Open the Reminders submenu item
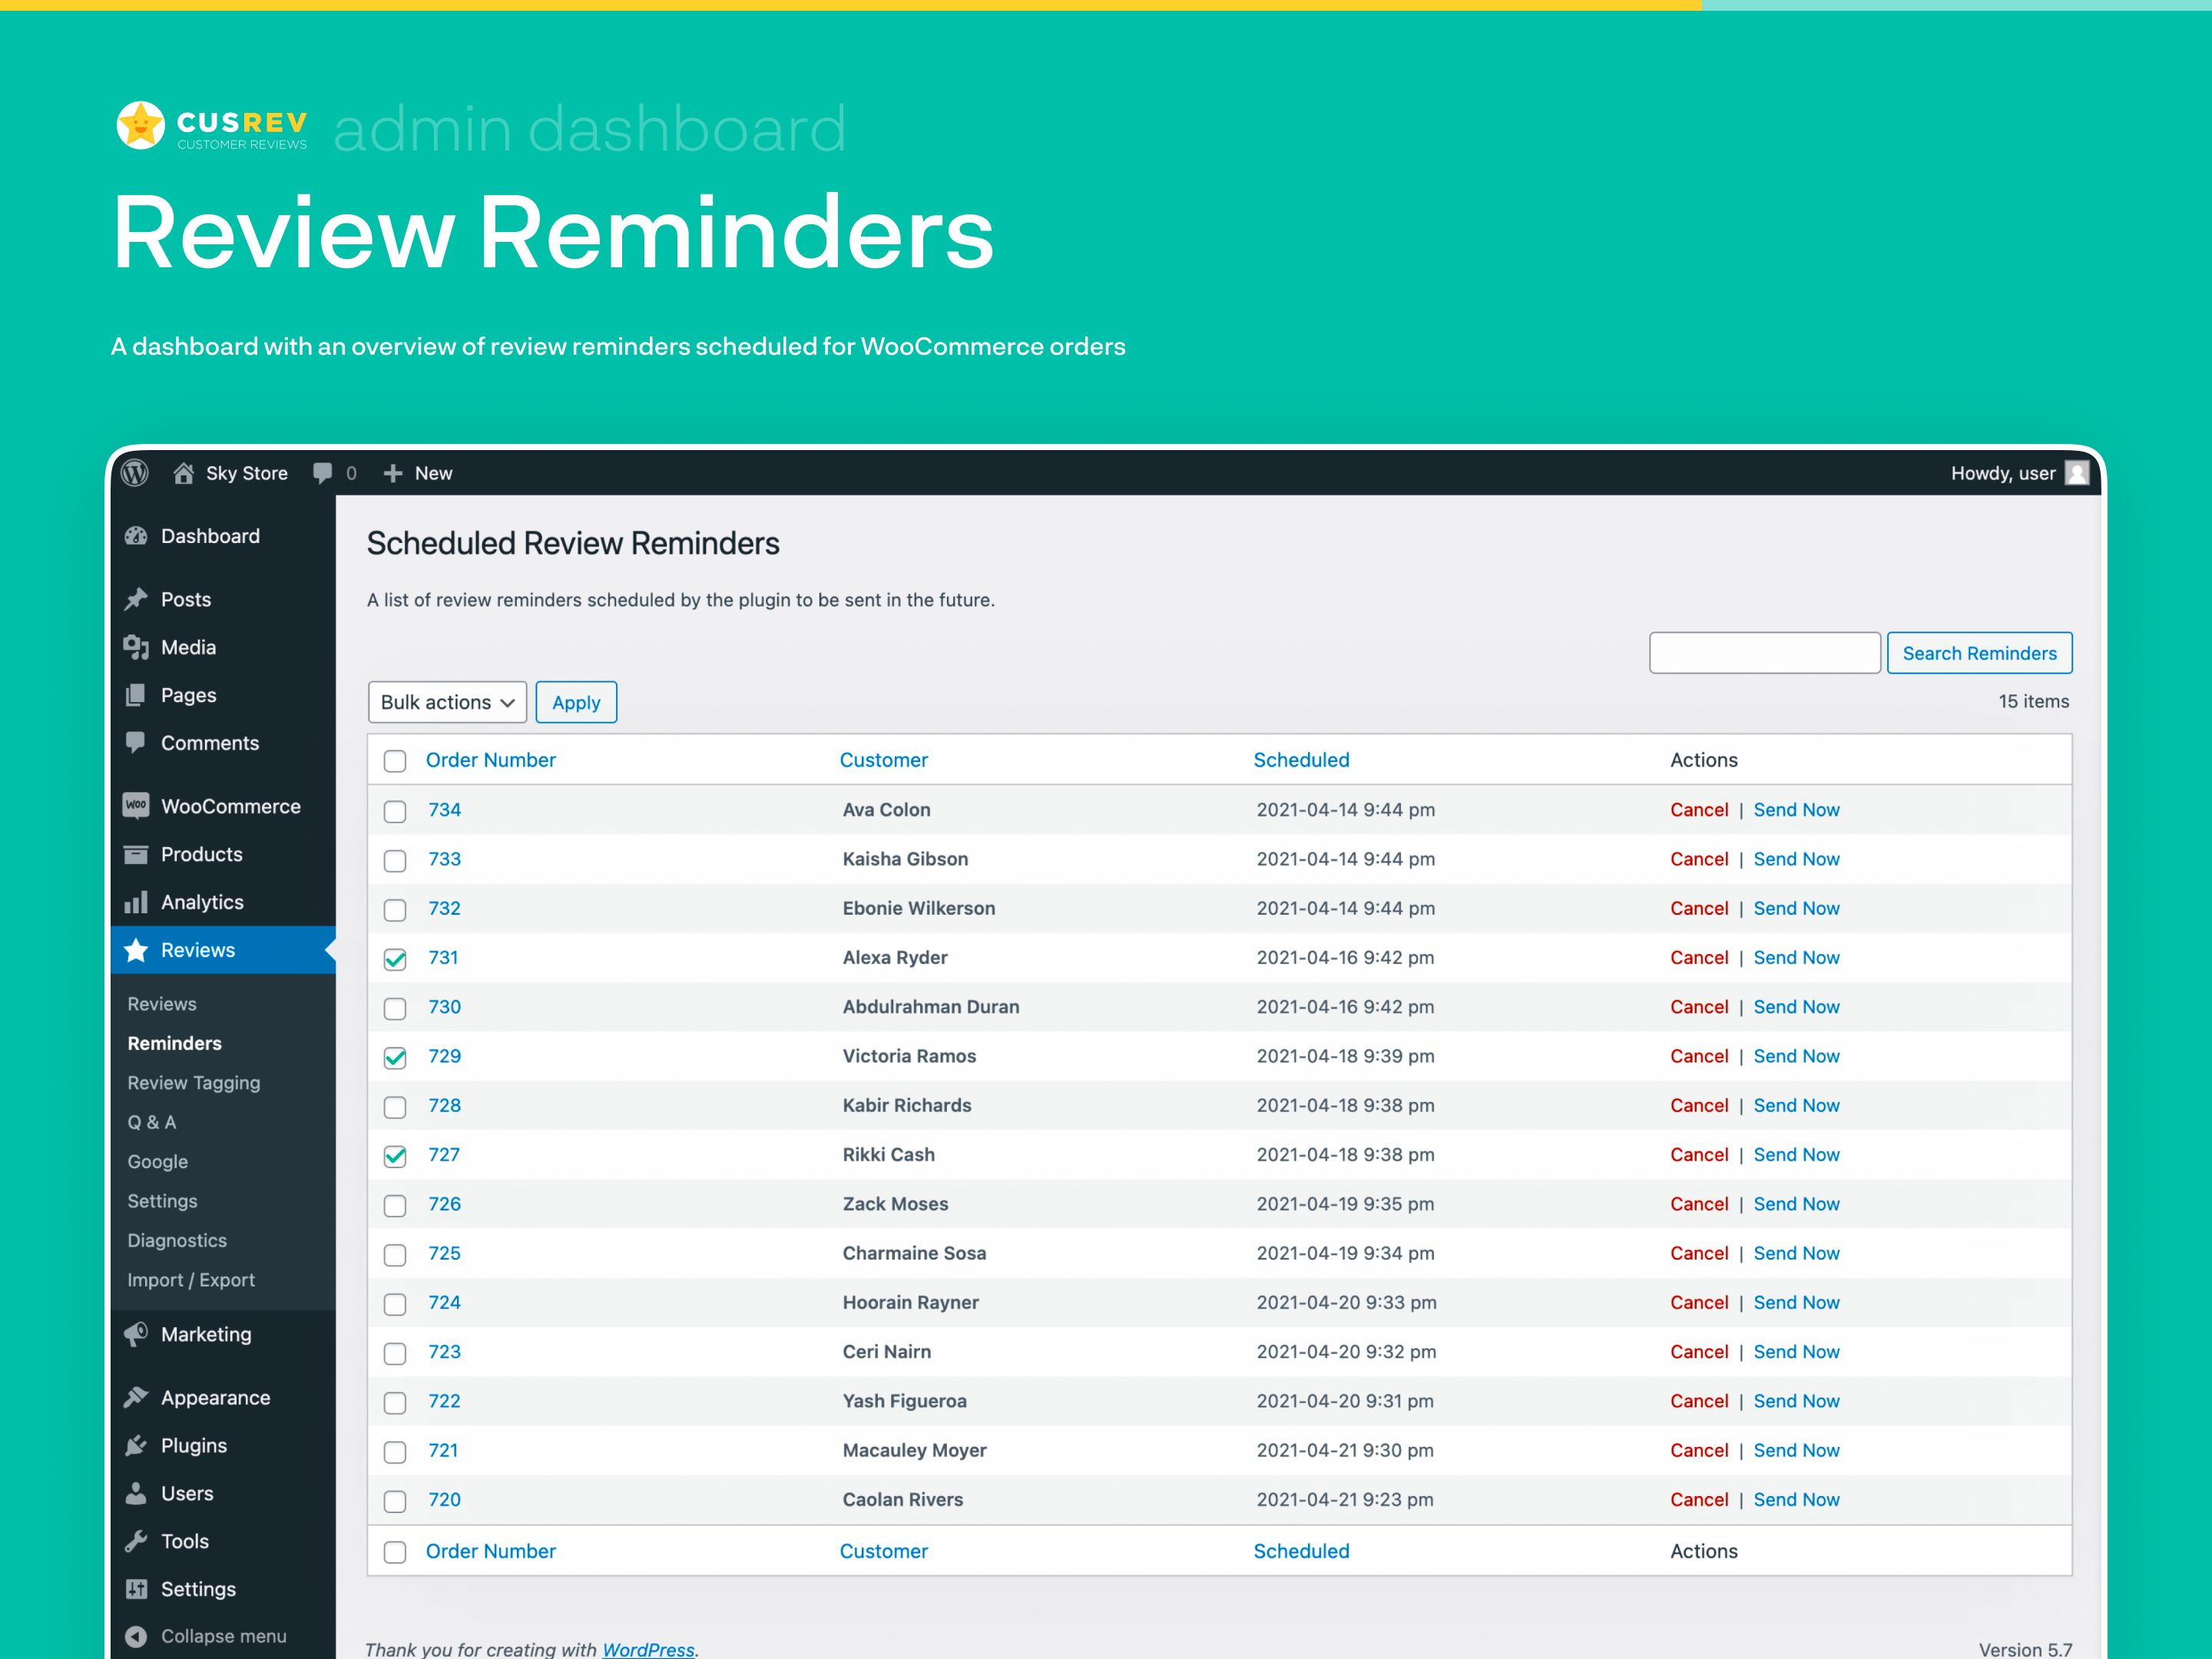The width and height of the screenshot is (2212, 1659). [176, 1044]
